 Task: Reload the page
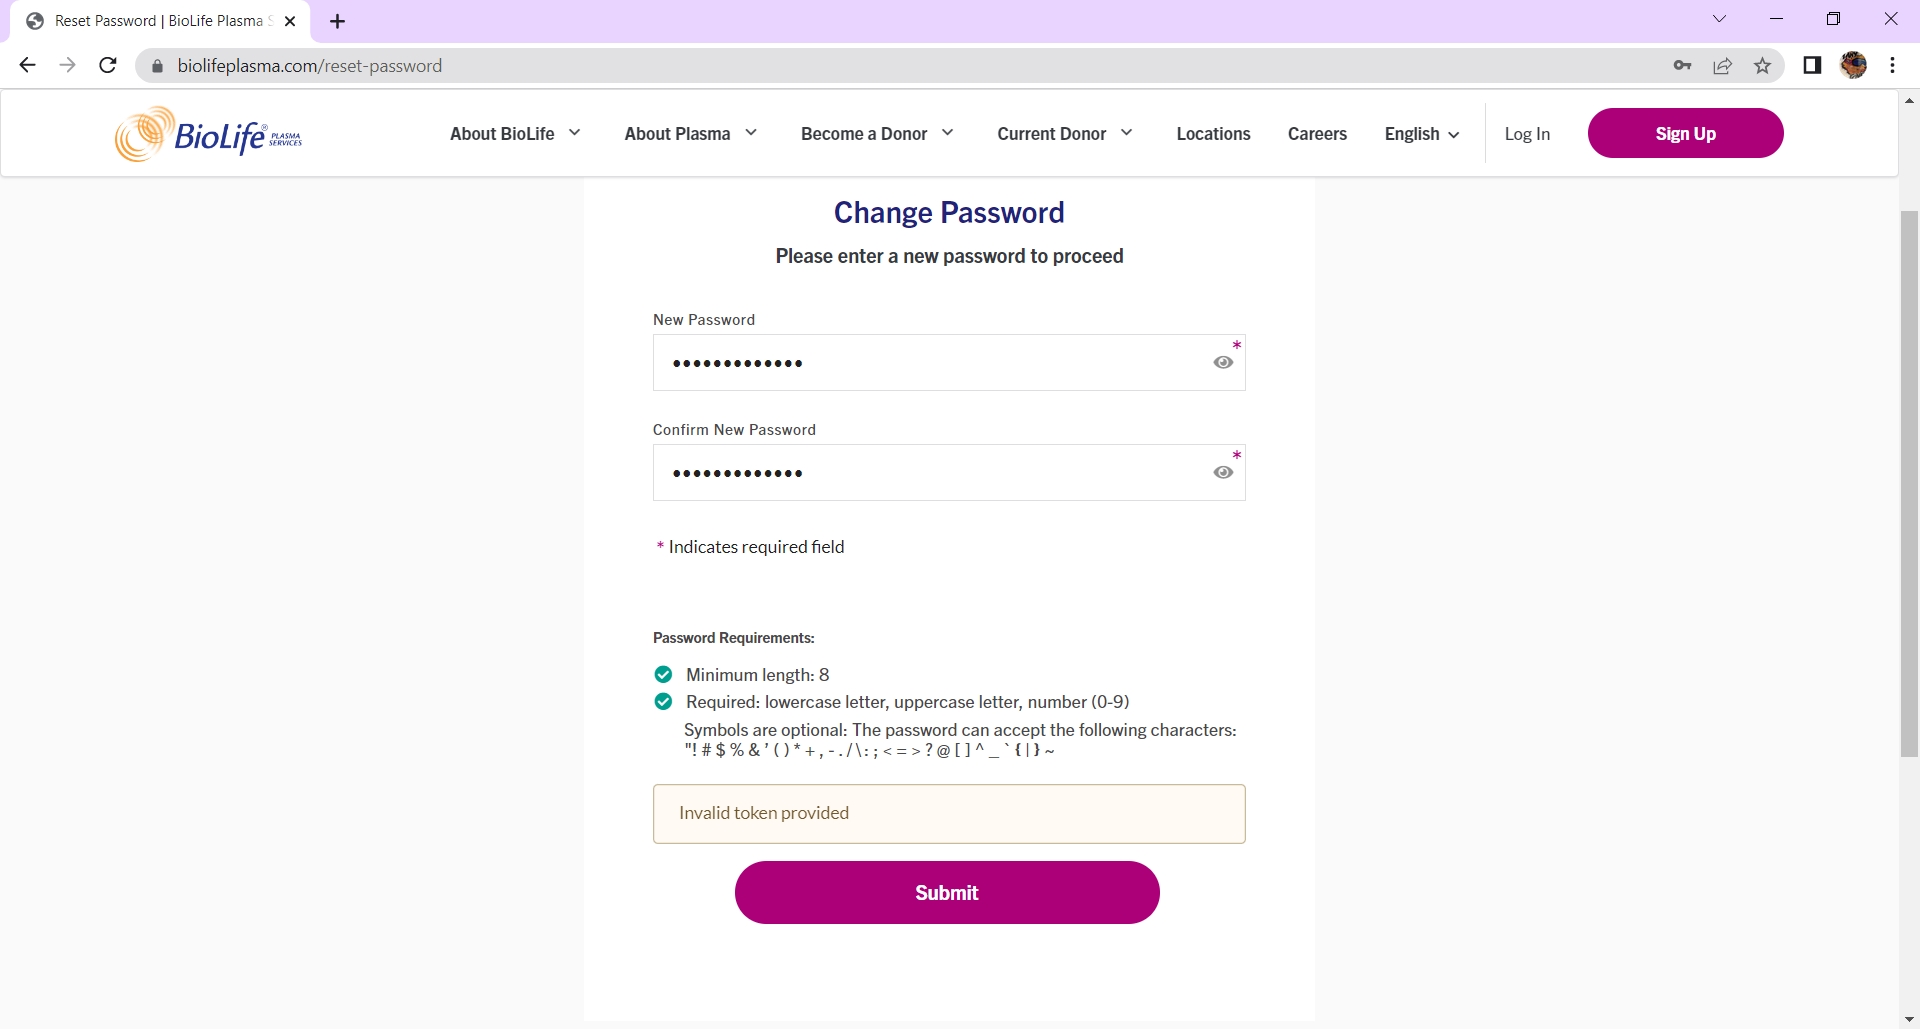pyautogui.click(x=107, y=65)
